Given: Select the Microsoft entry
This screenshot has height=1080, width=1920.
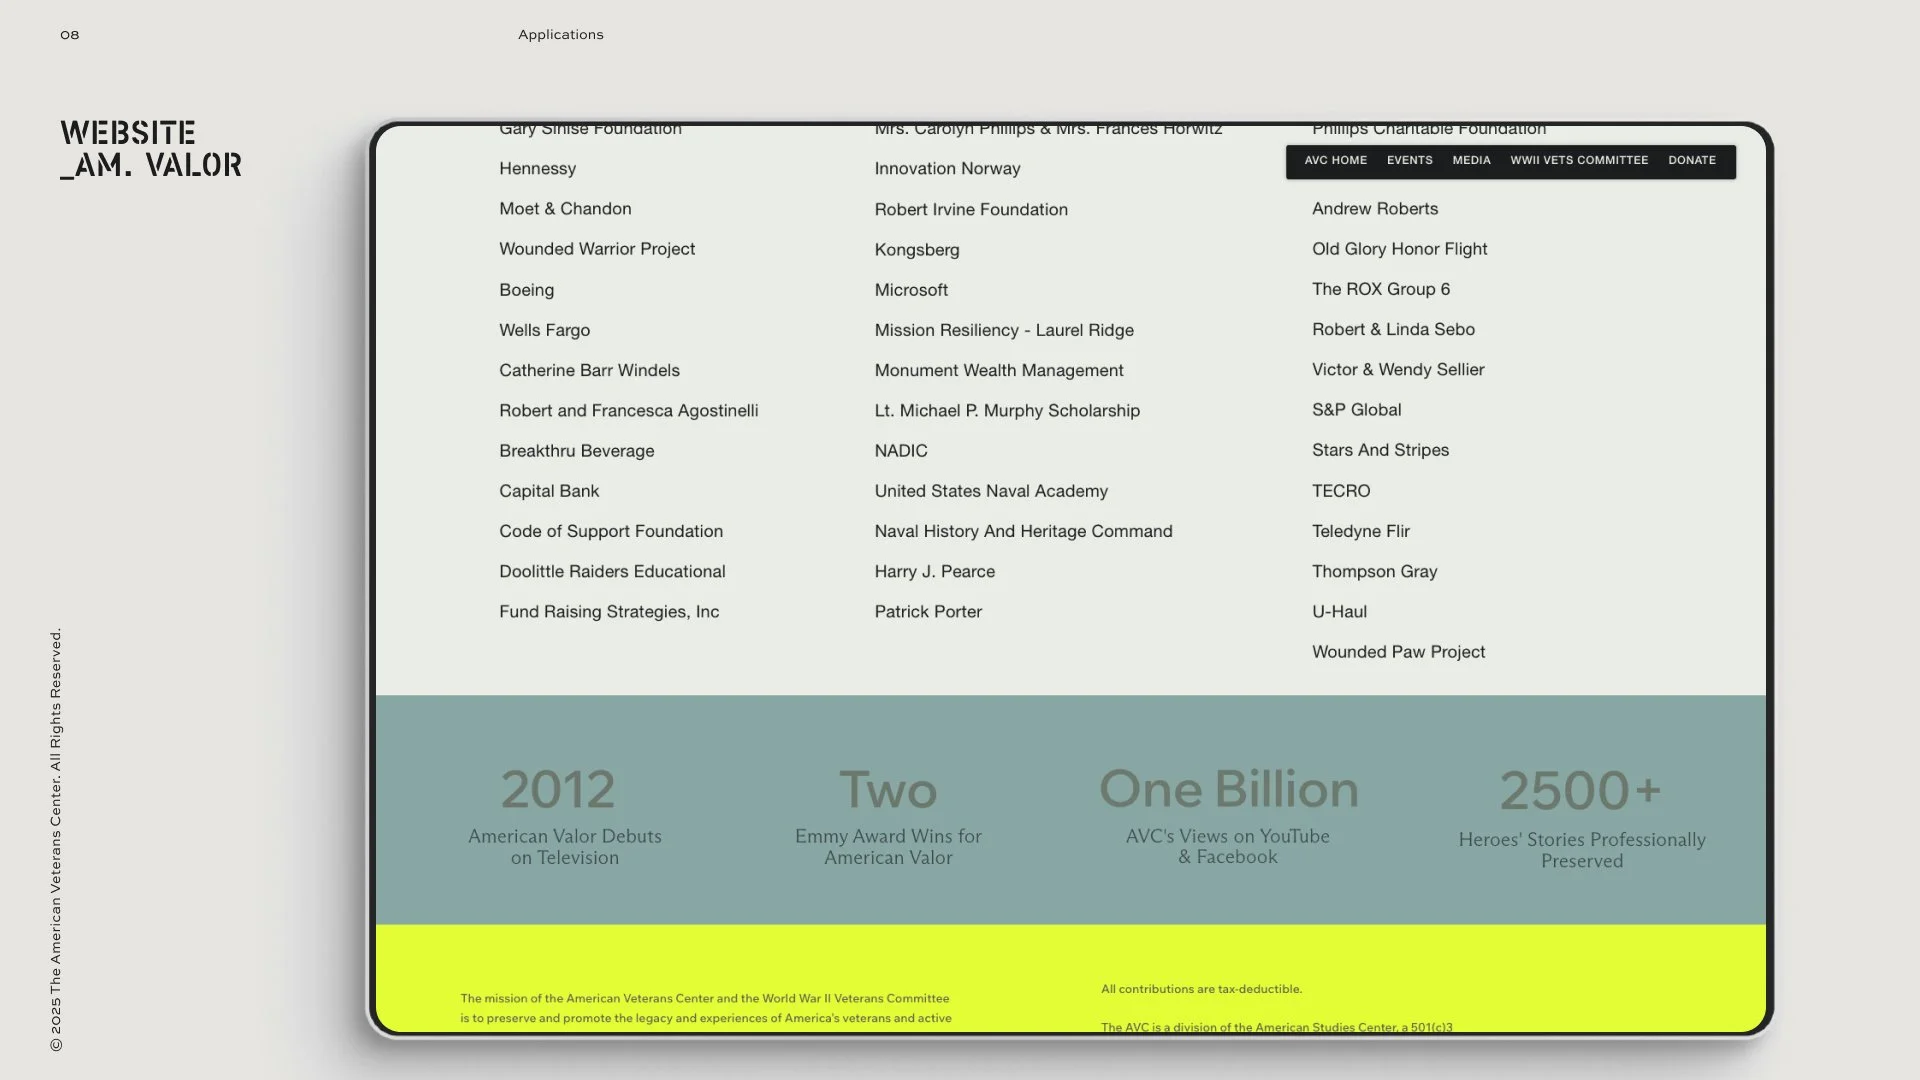Looking at the screenshot, I should [911, 290].
